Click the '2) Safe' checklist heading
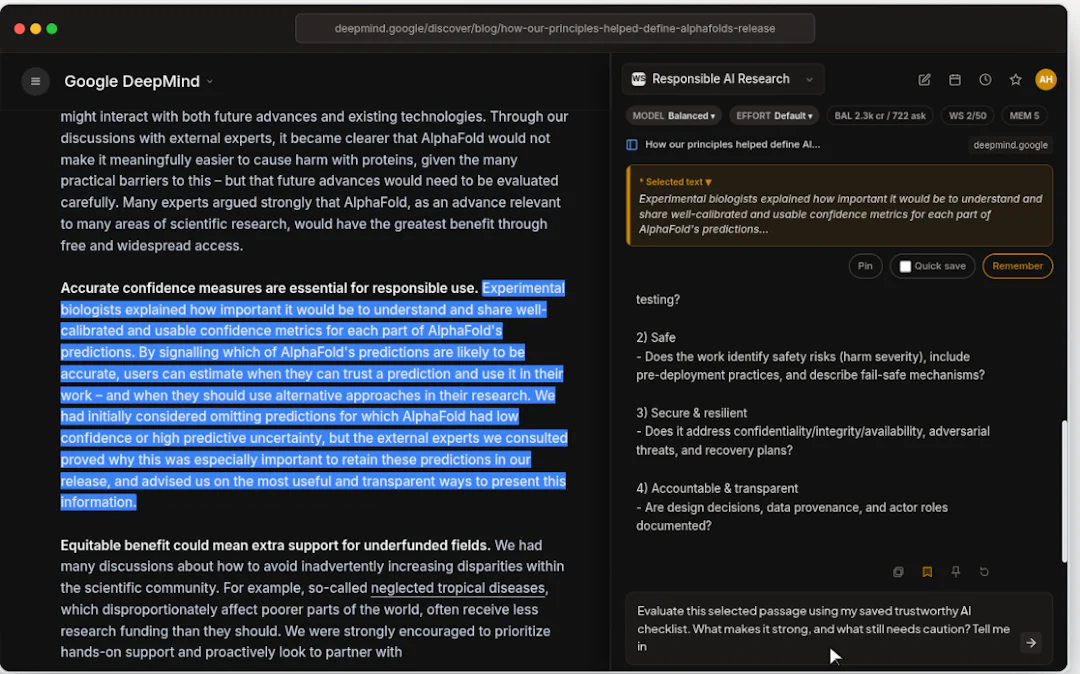The width and height of the screenshot is (1080, 674). click(656, 337)
